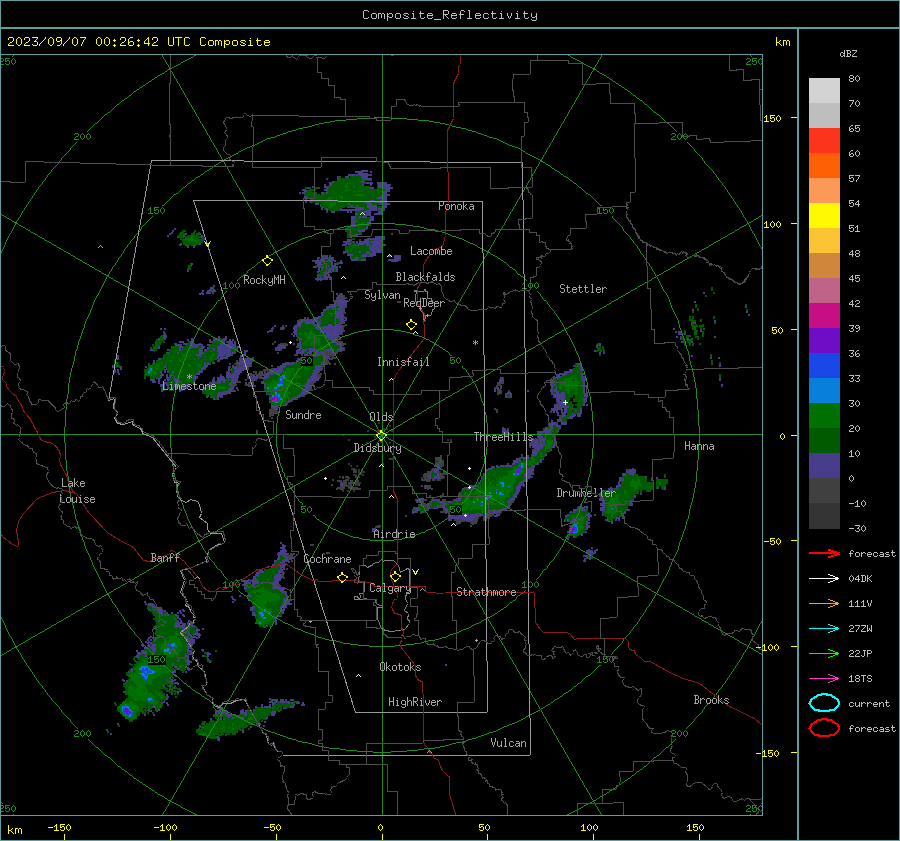The image size is (900, 841).
Task: Click the Hanna label
Action: click(x=699, y=446)
